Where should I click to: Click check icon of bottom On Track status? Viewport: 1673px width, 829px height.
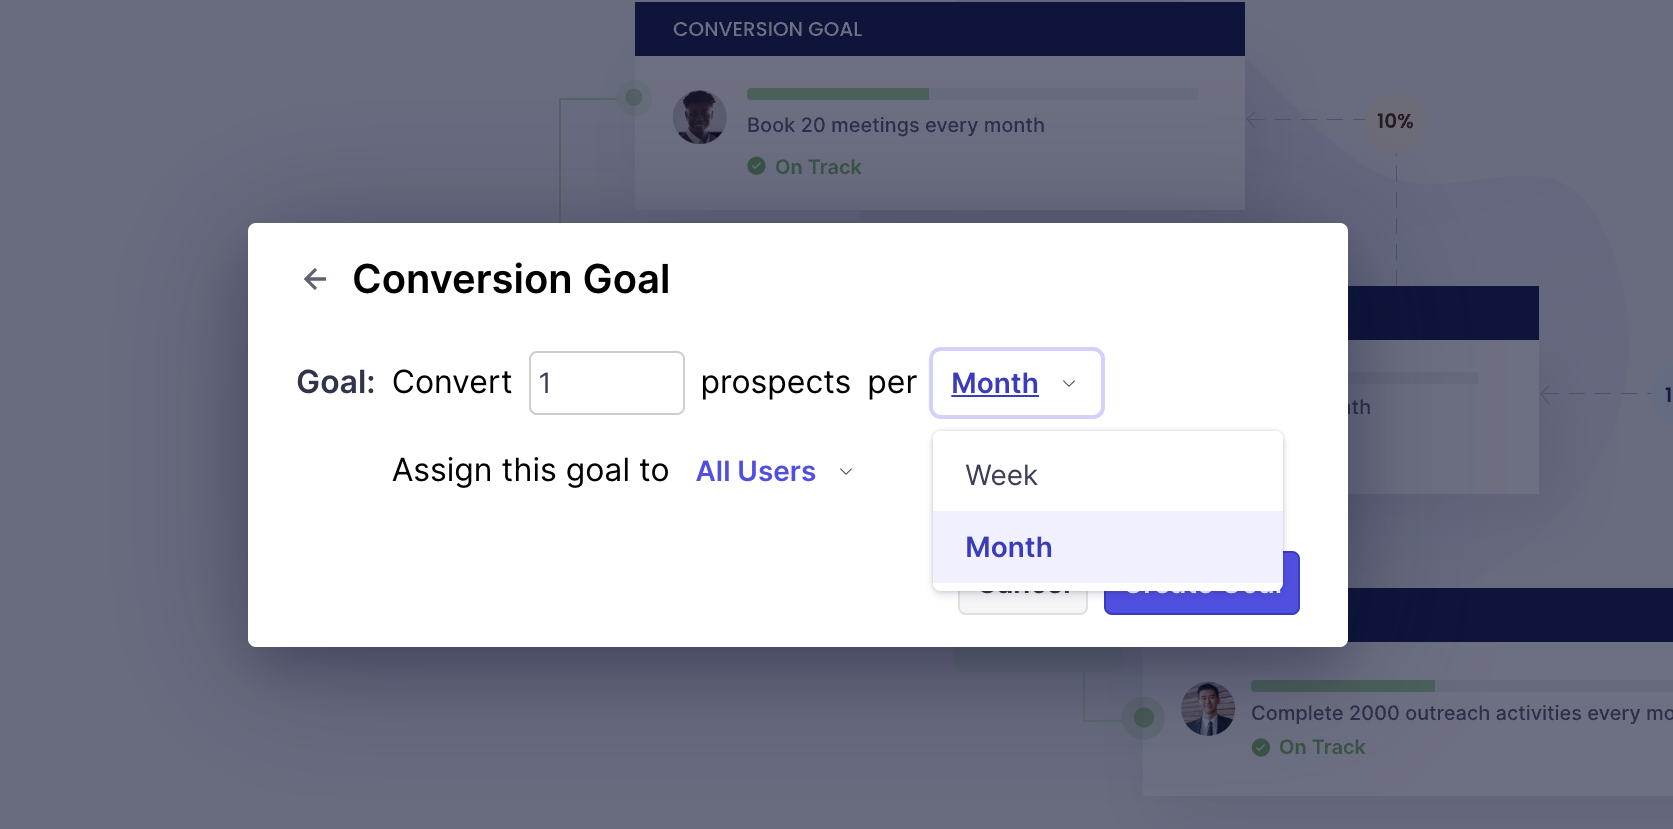[x=1261, y=747]
